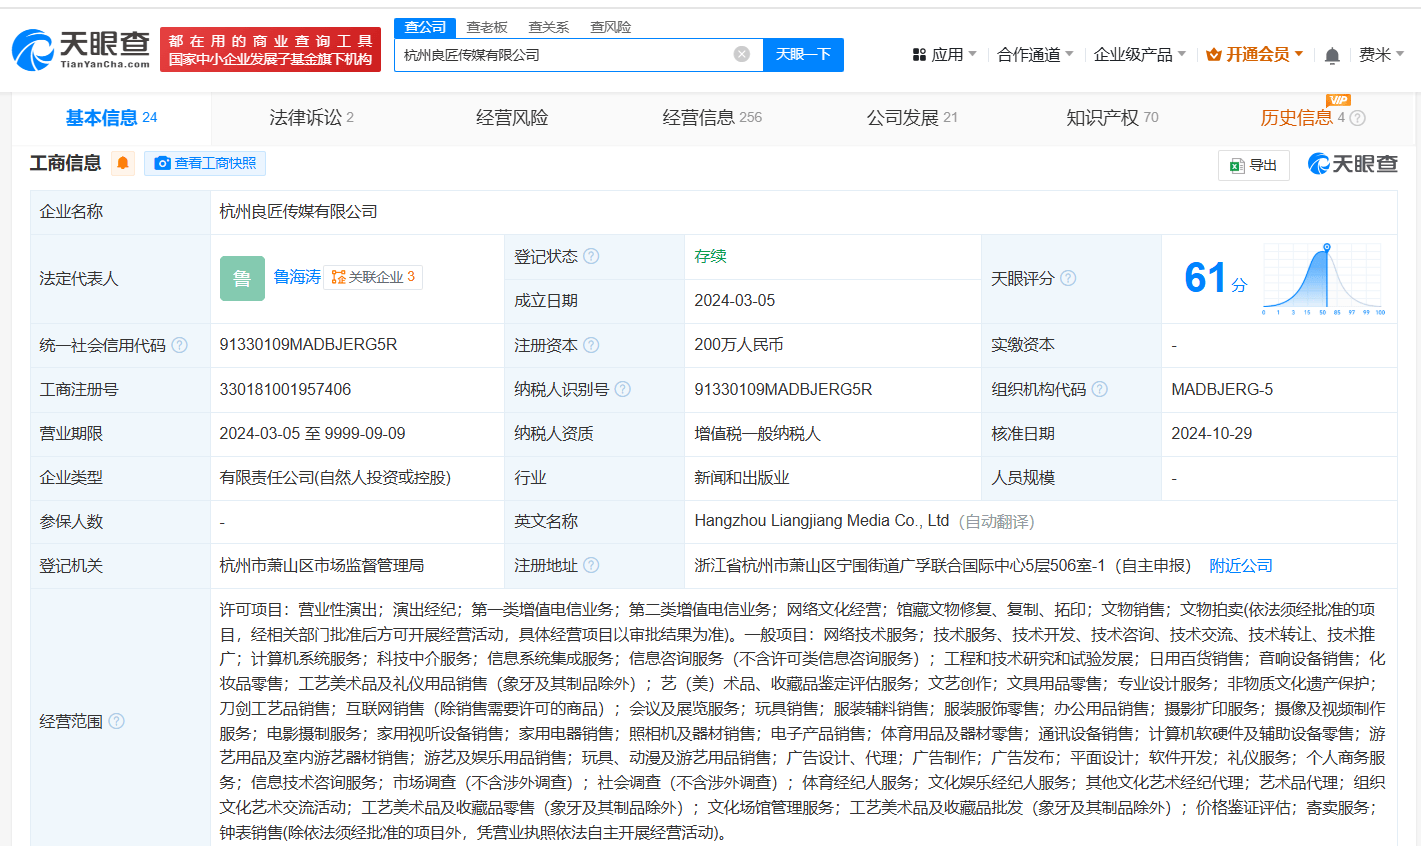Click the TianYanCha logo
Image resolution: width=1421 pixels, height=846 pixels.
[x=81, y=49]
